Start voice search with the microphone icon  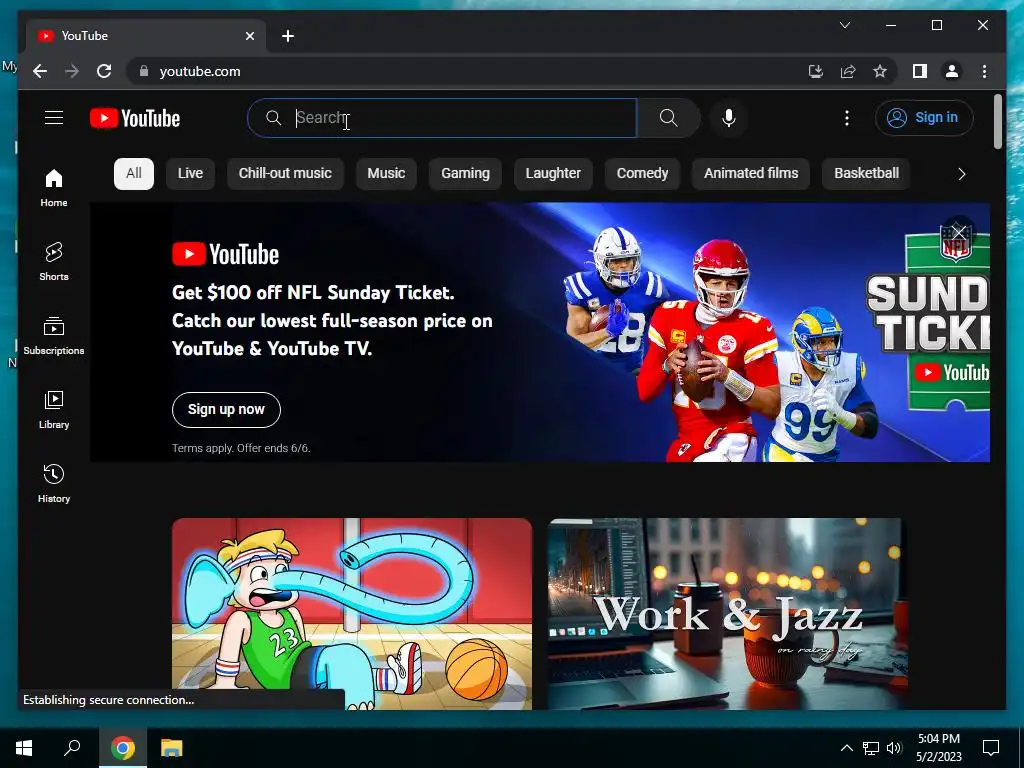click(729, 118)
